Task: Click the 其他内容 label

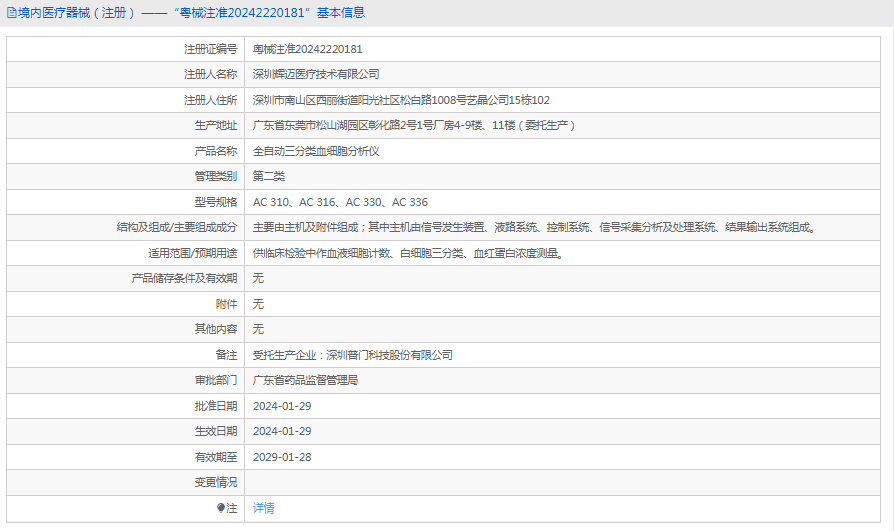Action: (x=216, y=329)
